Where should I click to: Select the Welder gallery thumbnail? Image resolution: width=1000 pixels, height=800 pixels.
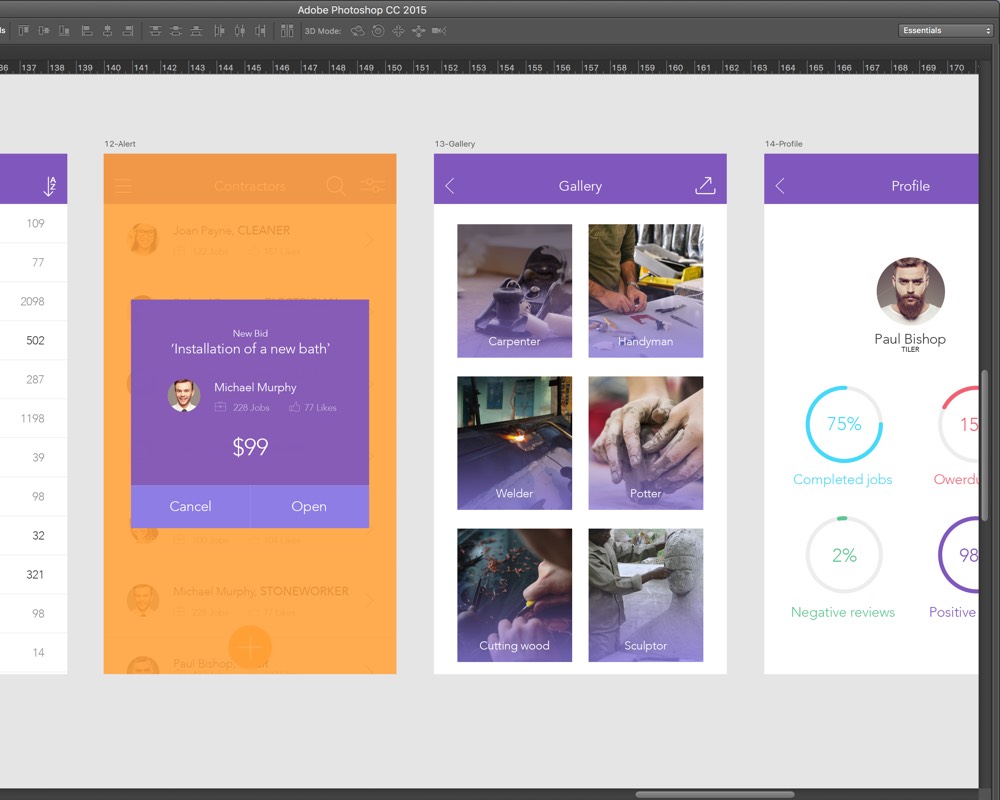click(x=515, y=443)
